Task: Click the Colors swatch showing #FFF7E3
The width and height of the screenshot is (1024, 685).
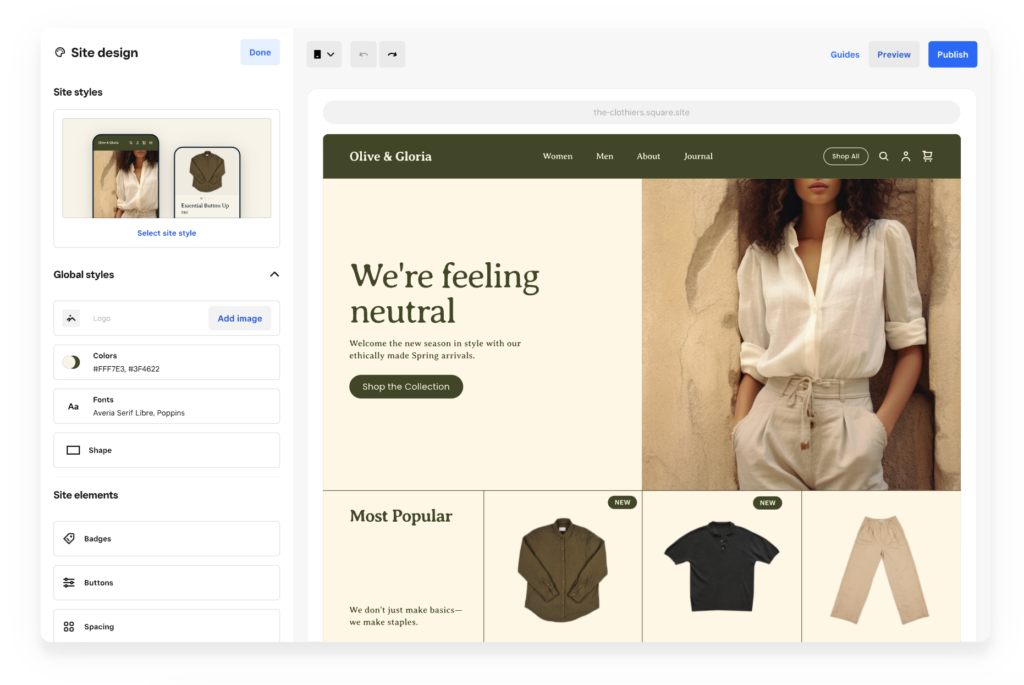Action: 70,361
